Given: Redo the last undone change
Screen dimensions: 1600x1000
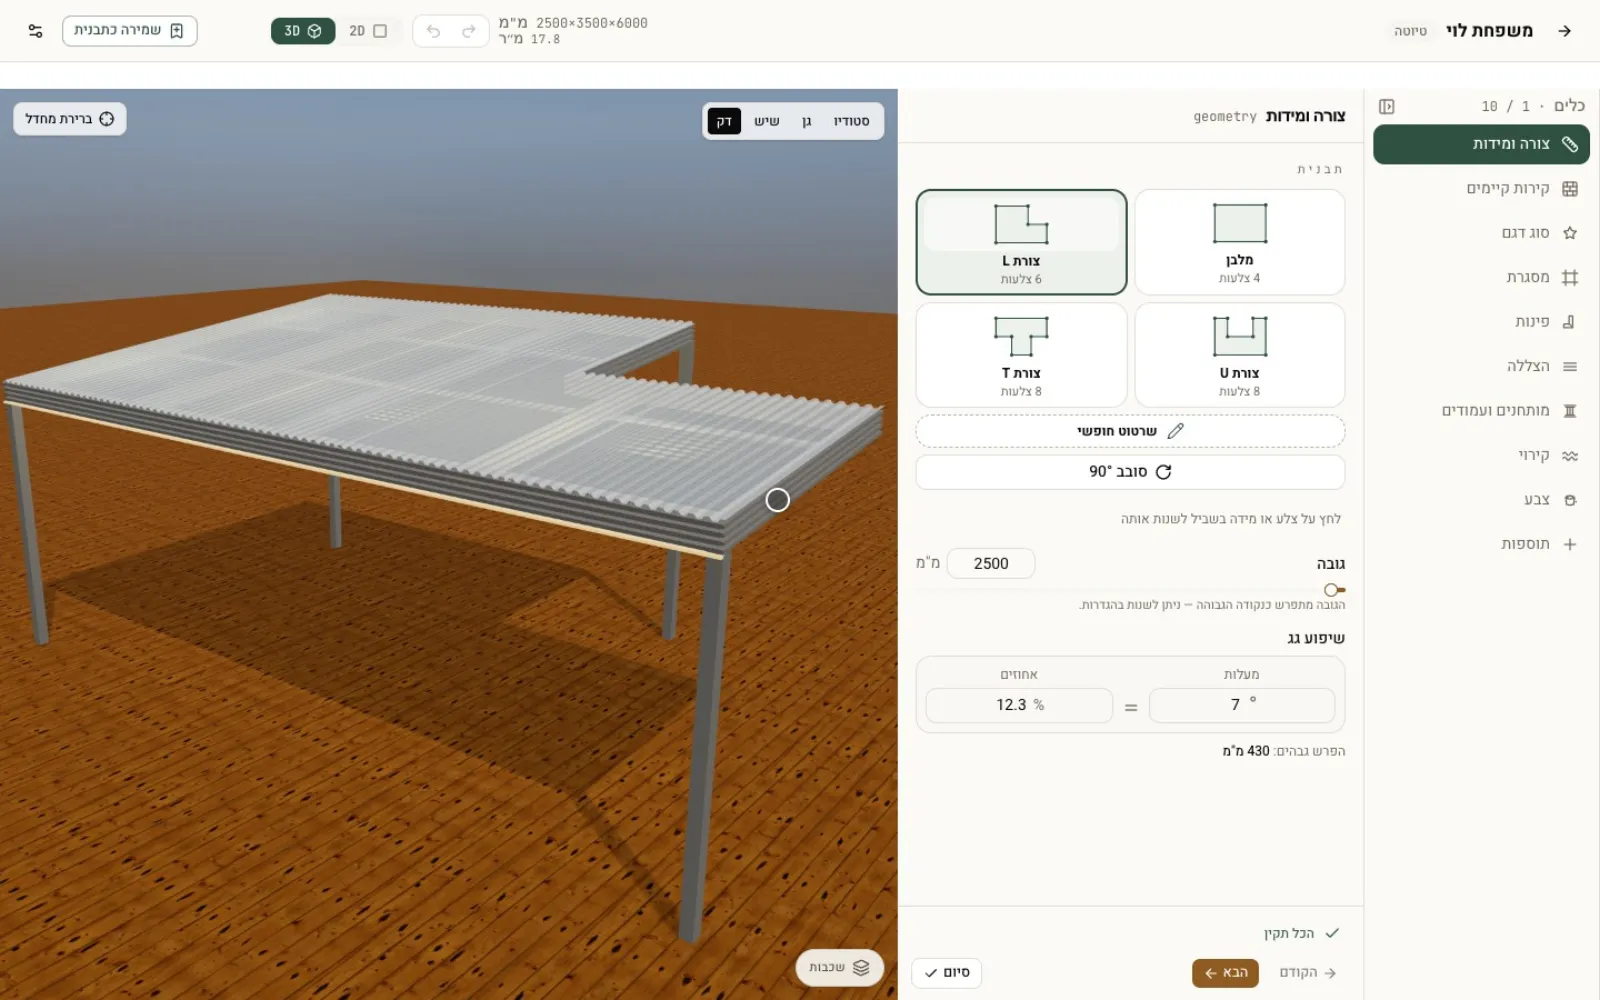Looking at the screenshot, I should [x=469, y=31].
